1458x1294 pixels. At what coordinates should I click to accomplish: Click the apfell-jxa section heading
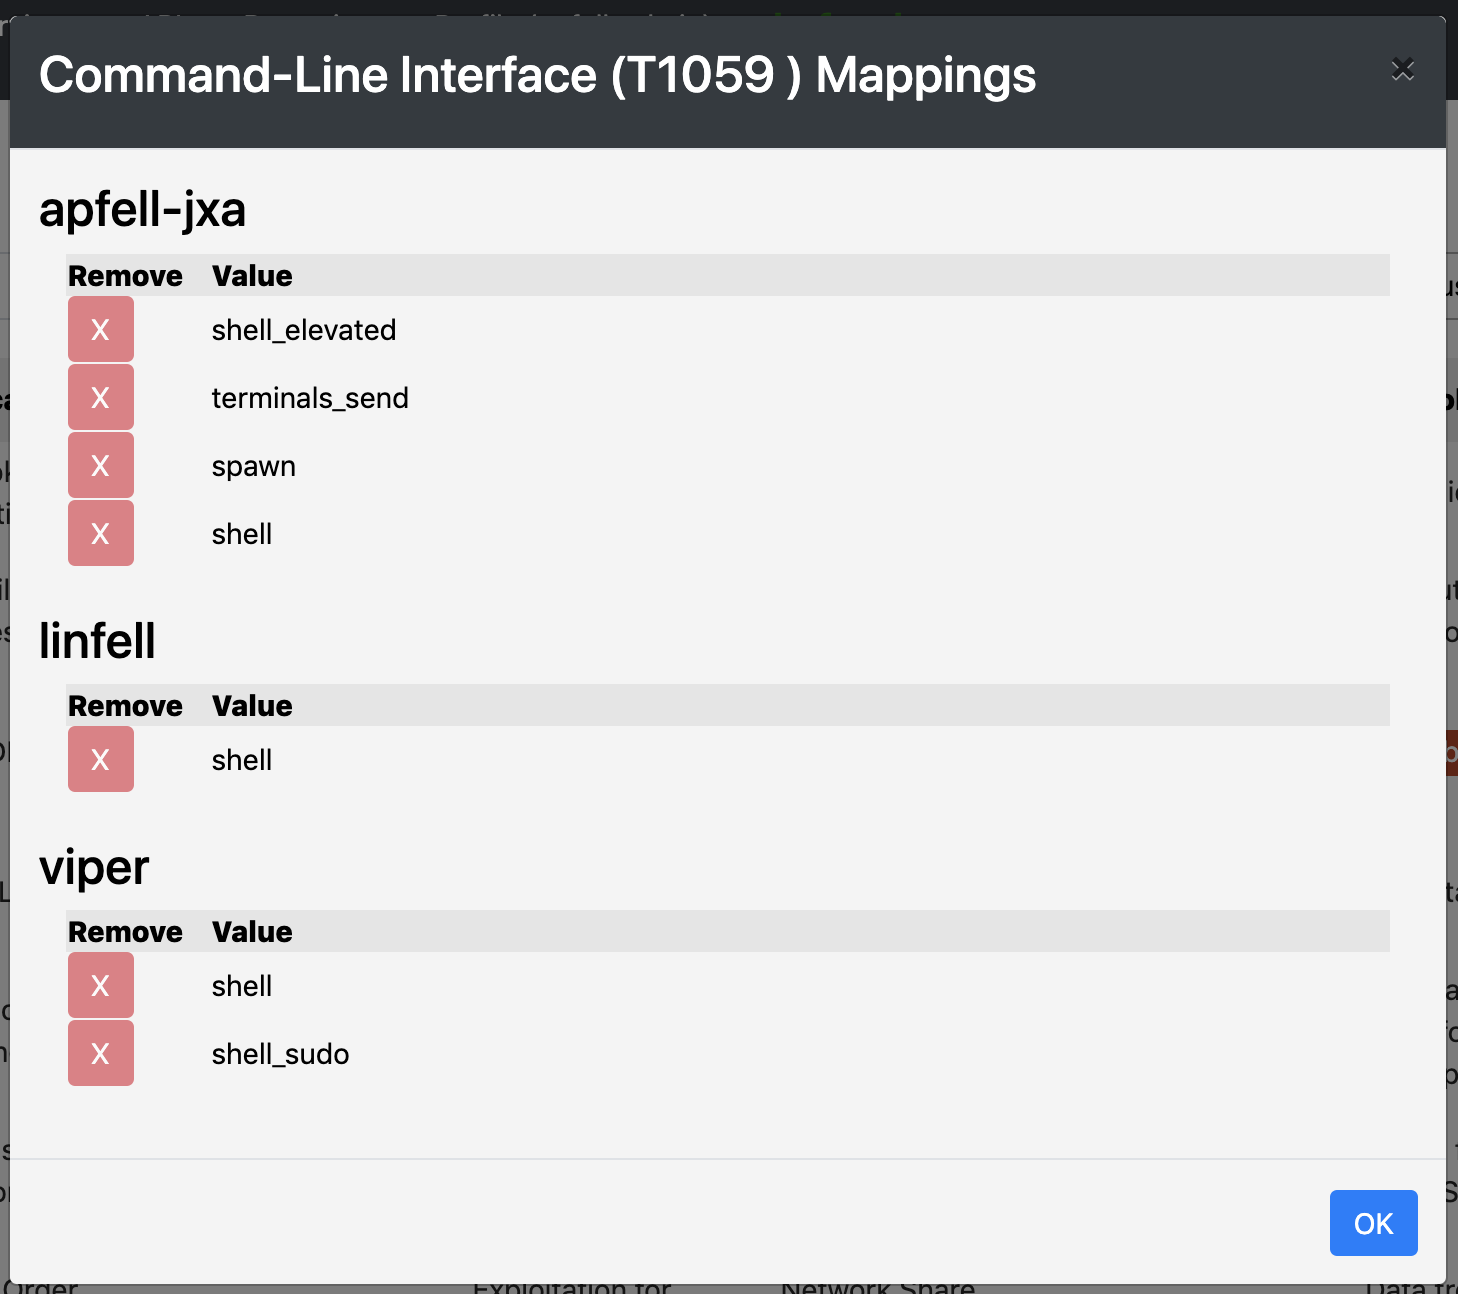pyautogui.click(x=142, y=210)
